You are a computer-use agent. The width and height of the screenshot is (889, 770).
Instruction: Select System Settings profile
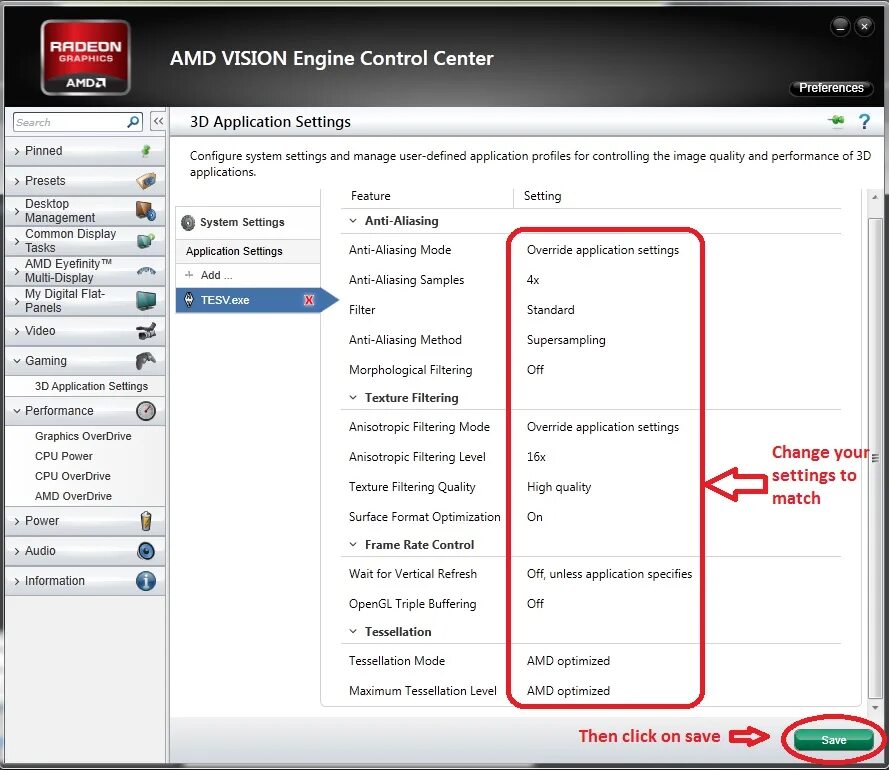pos(248,222)
